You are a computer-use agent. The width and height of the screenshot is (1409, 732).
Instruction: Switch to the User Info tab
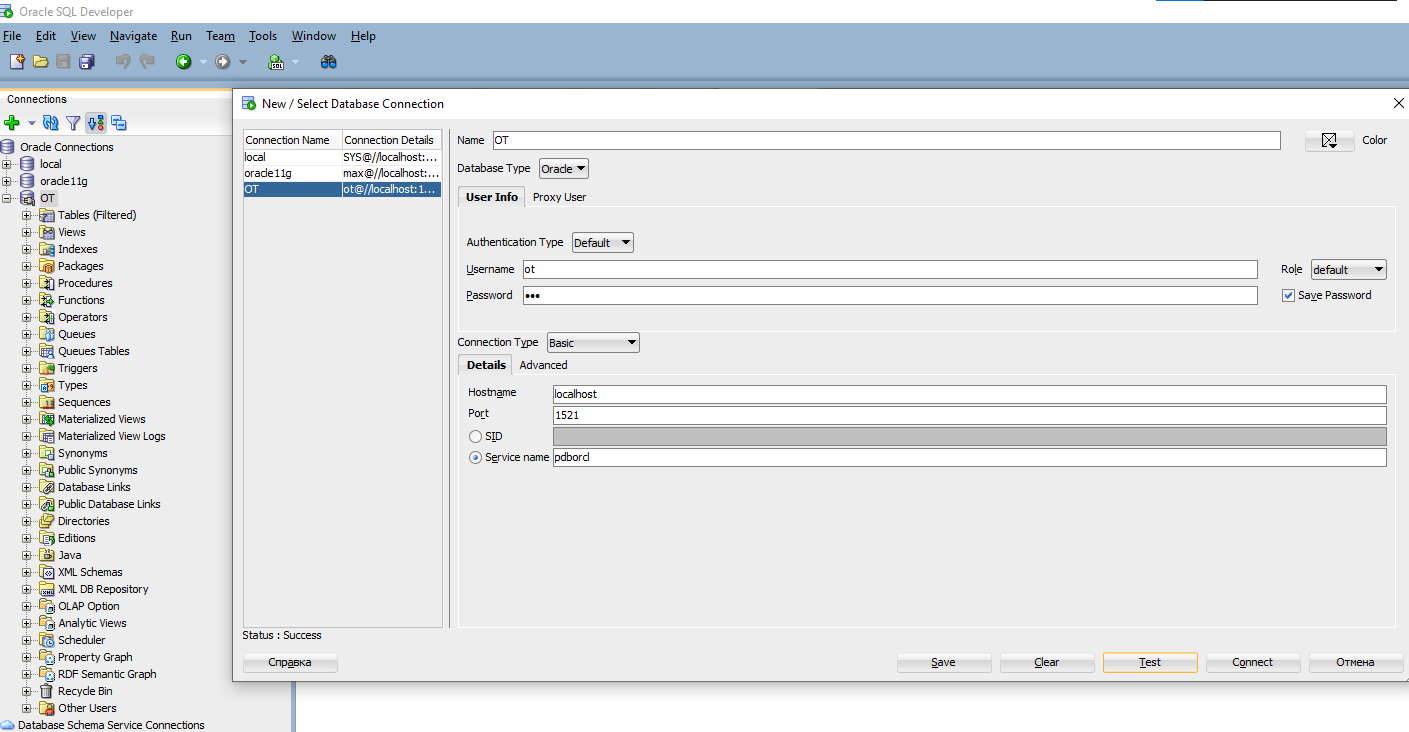point(492,197)
